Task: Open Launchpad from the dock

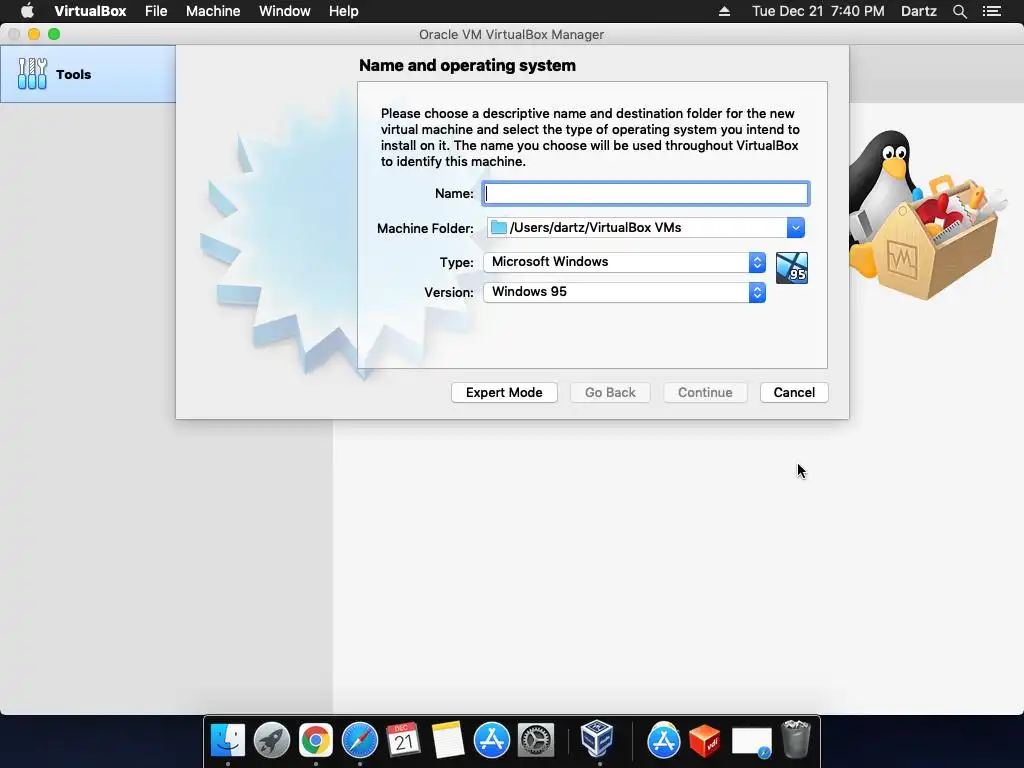Action: tap(272, 740)
